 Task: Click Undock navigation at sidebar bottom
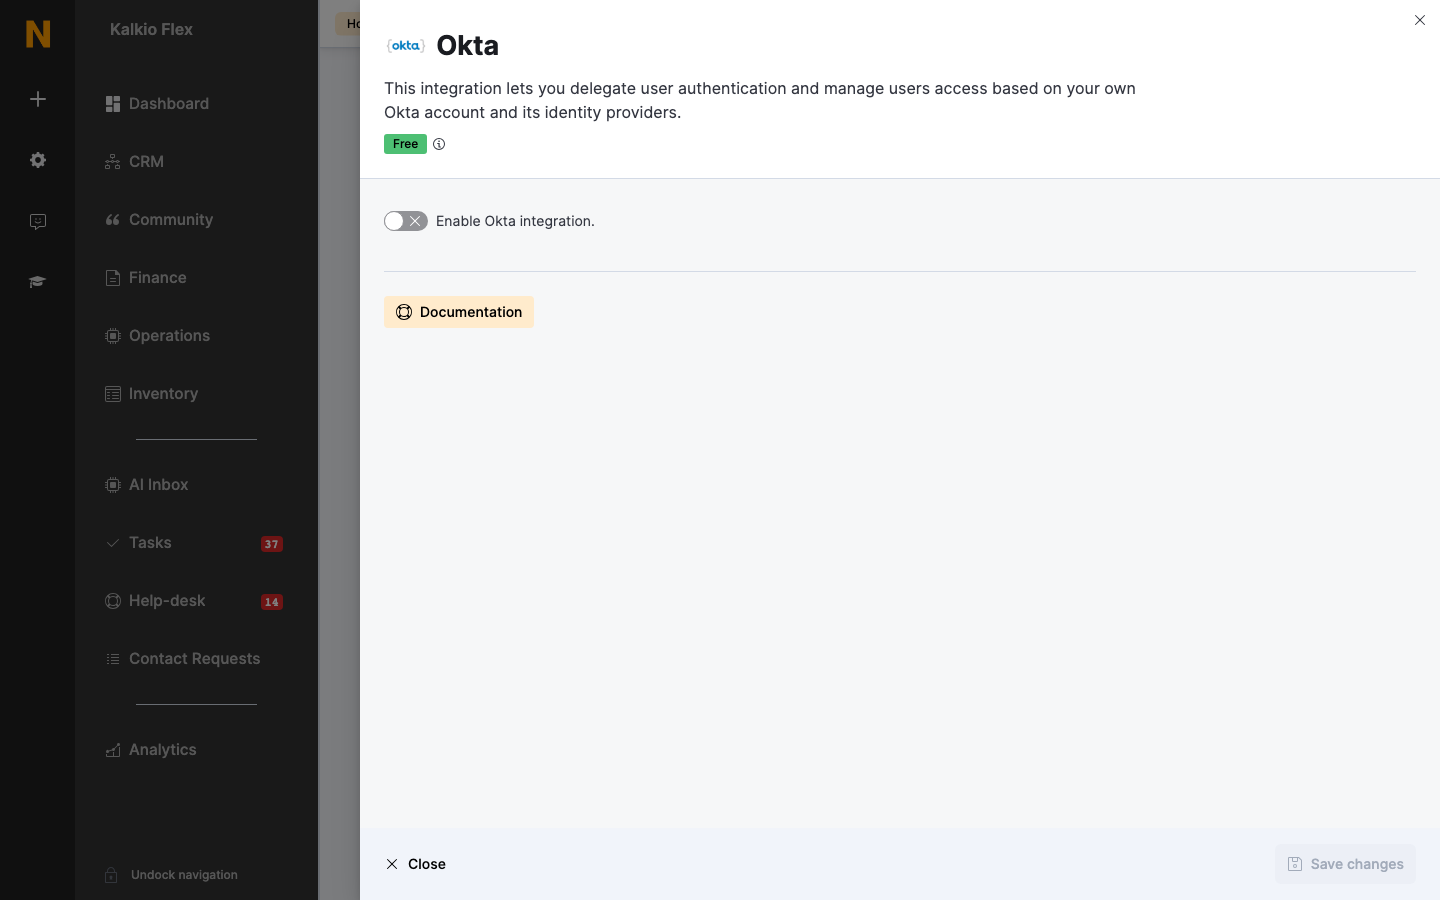(x=171, y=875)
